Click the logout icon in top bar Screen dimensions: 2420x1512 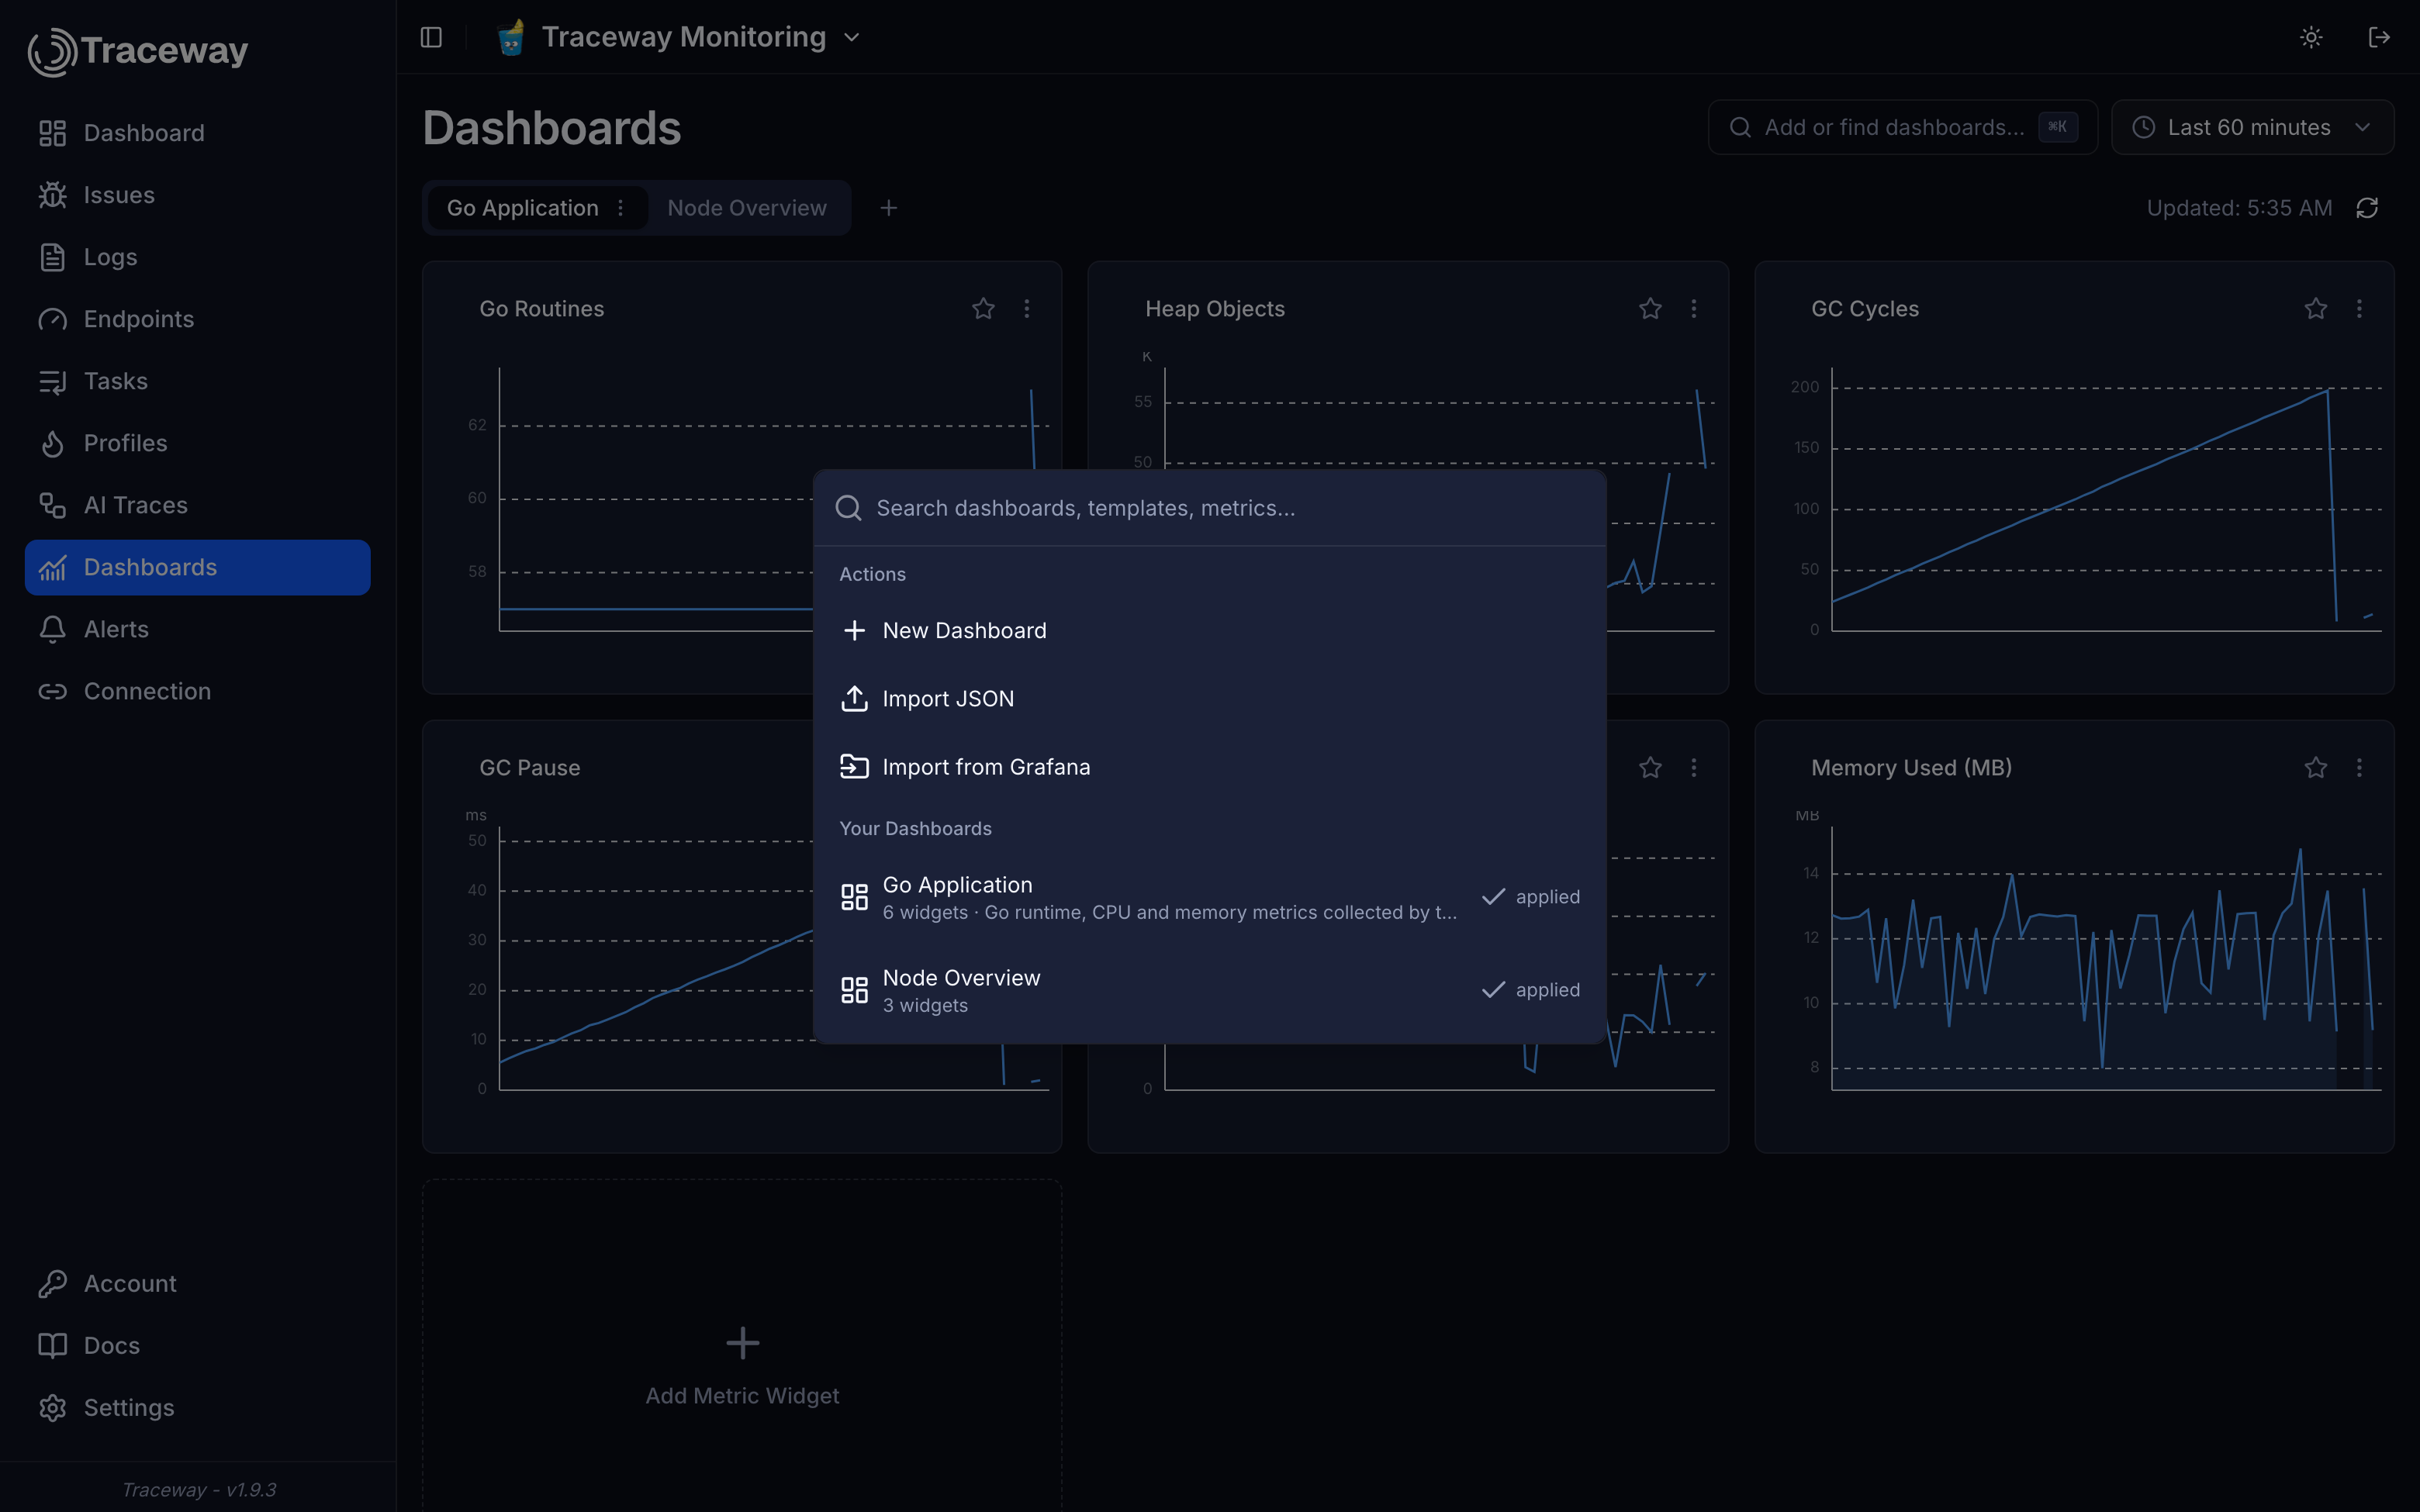(x=2379, y=37)
